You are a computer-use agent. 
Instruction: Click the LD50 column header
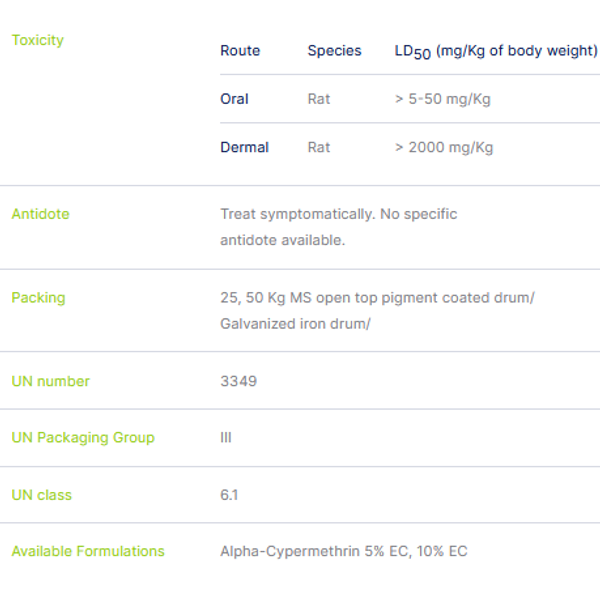point(496,51)
